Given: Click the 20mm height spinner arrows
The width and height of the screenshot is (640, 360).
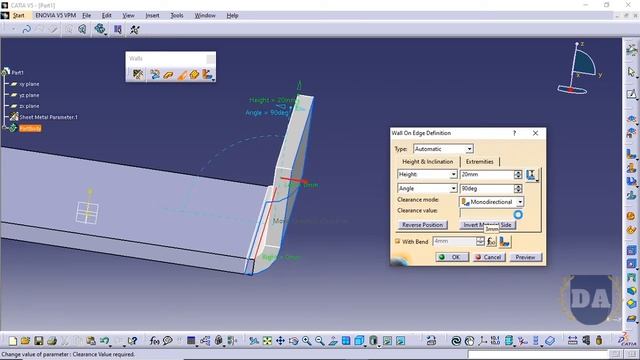Looking at the screenshot, I should point(518,175).
